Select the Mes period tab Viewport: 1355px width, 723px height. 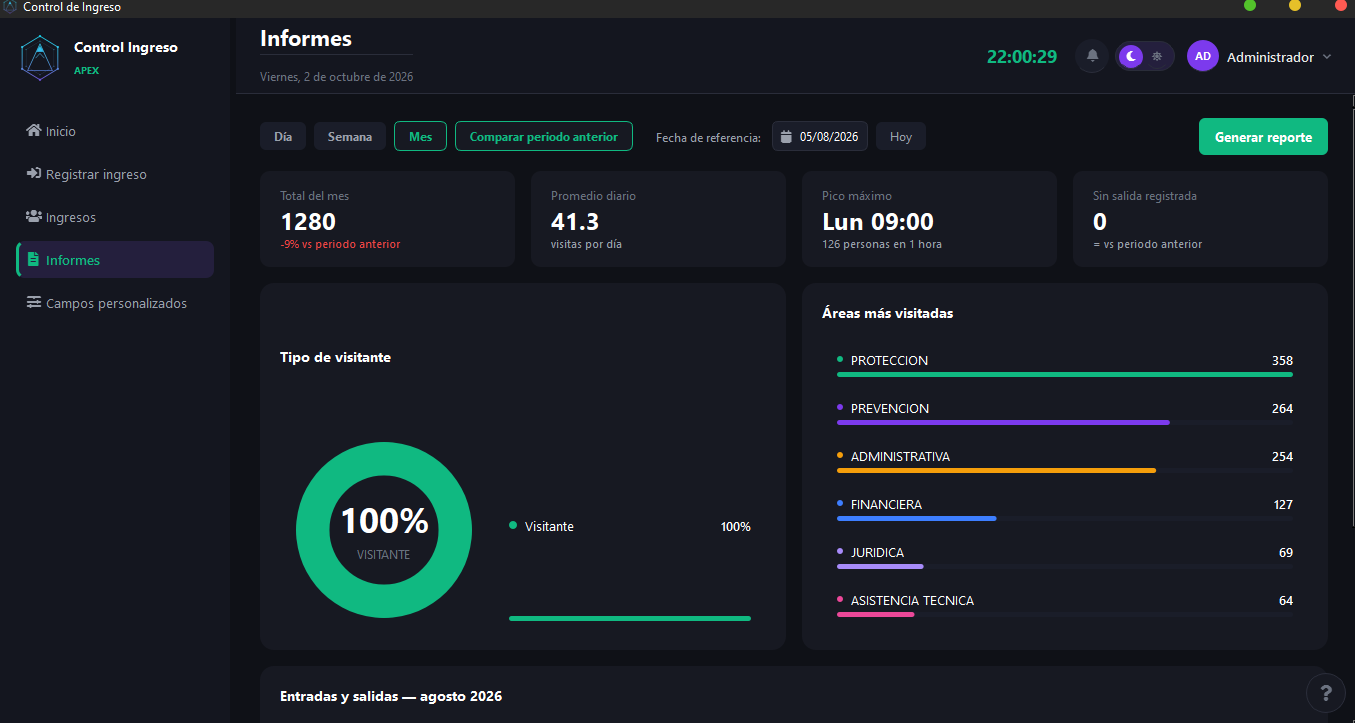tap(421, 136)
